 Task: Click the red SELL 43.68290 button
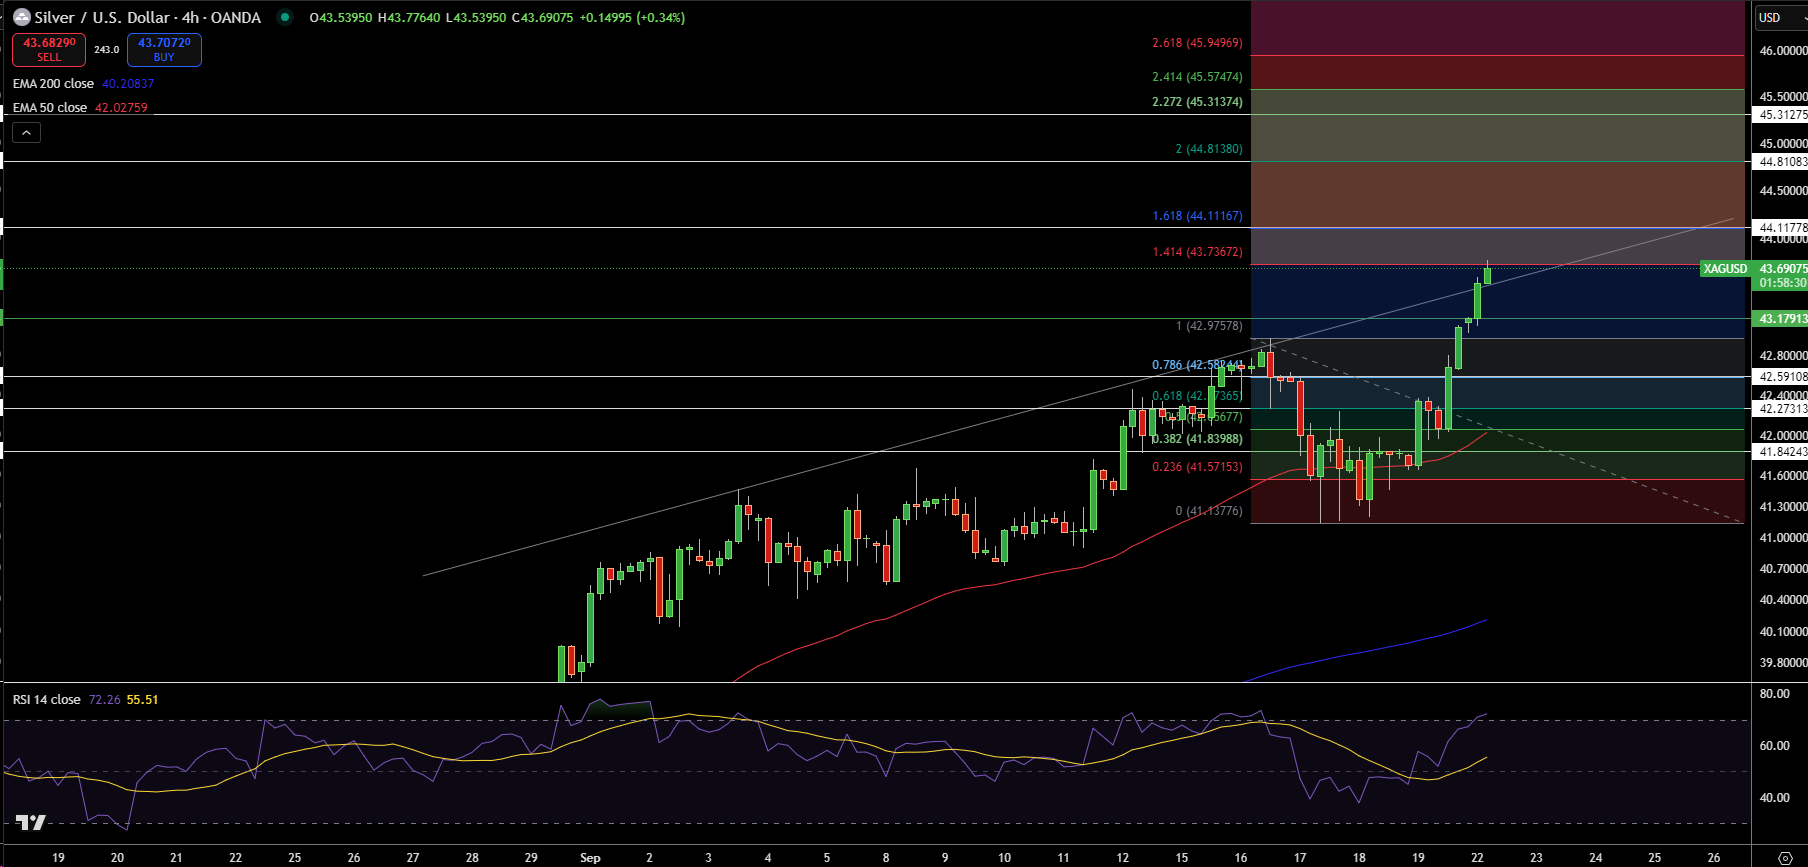point(49,50)
